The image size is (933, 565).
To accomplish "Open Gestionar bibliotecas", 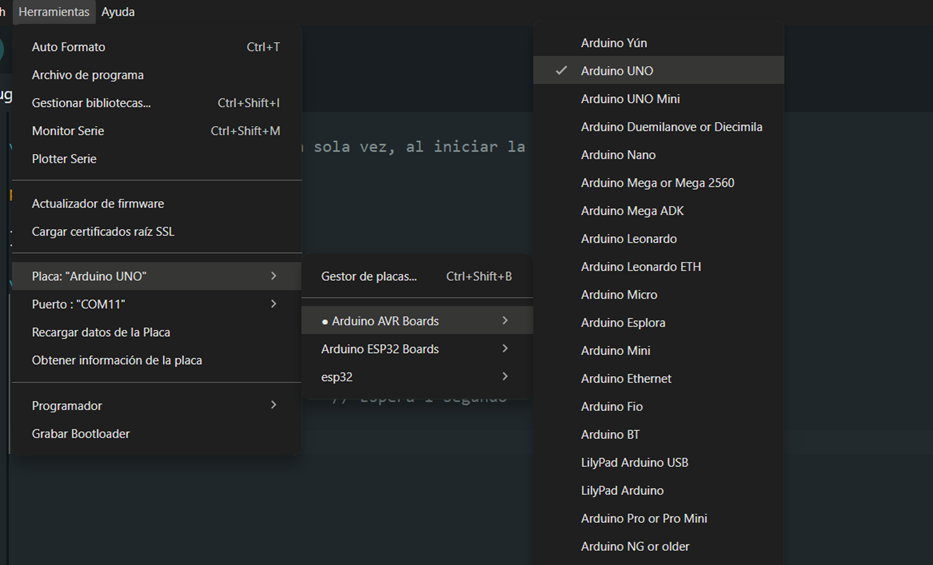I will [156, 103].
